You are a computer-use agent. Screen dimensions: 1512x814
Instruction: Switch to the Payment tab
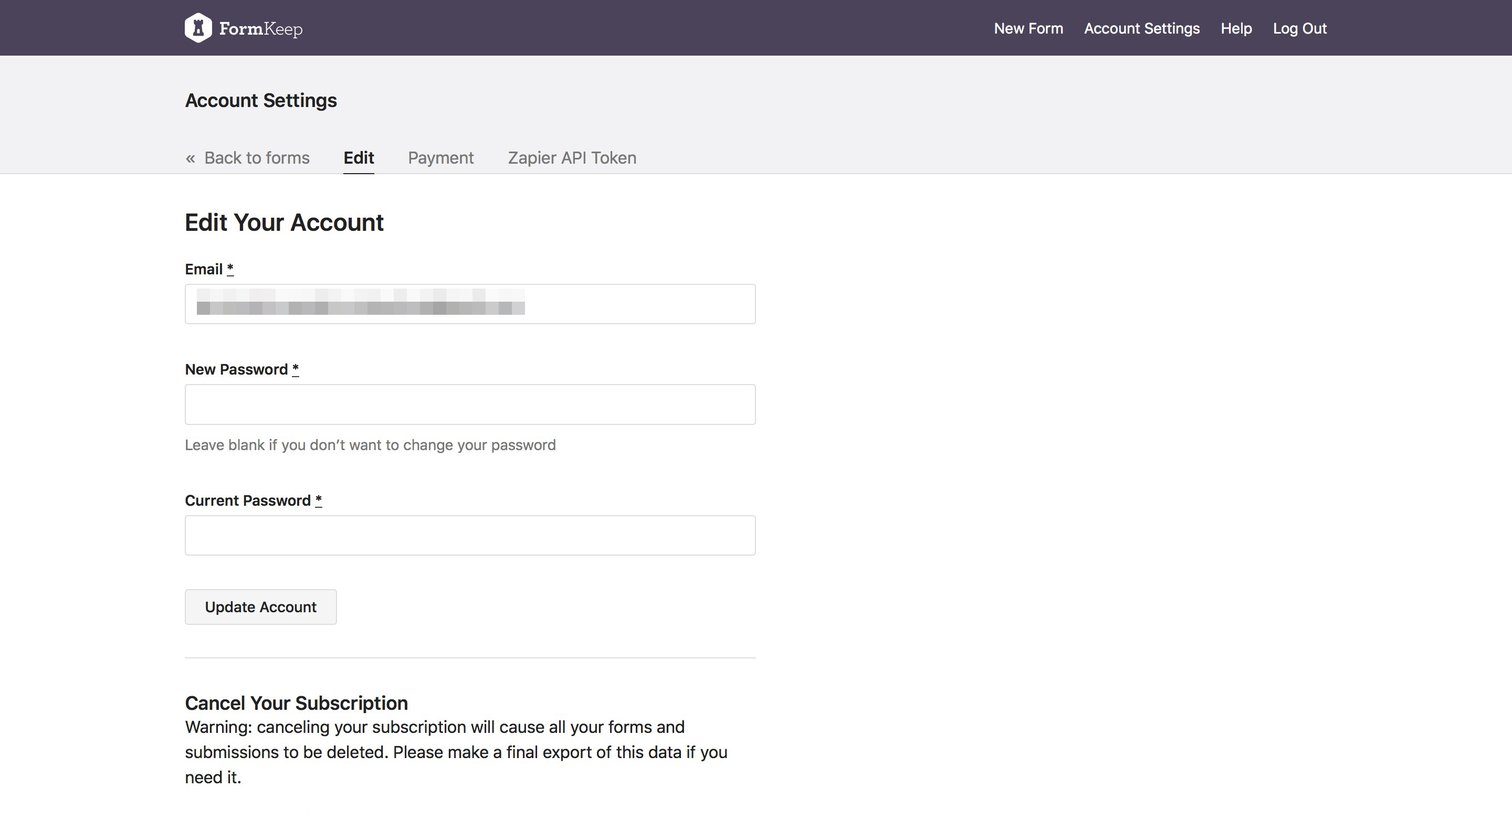[441, 158]
